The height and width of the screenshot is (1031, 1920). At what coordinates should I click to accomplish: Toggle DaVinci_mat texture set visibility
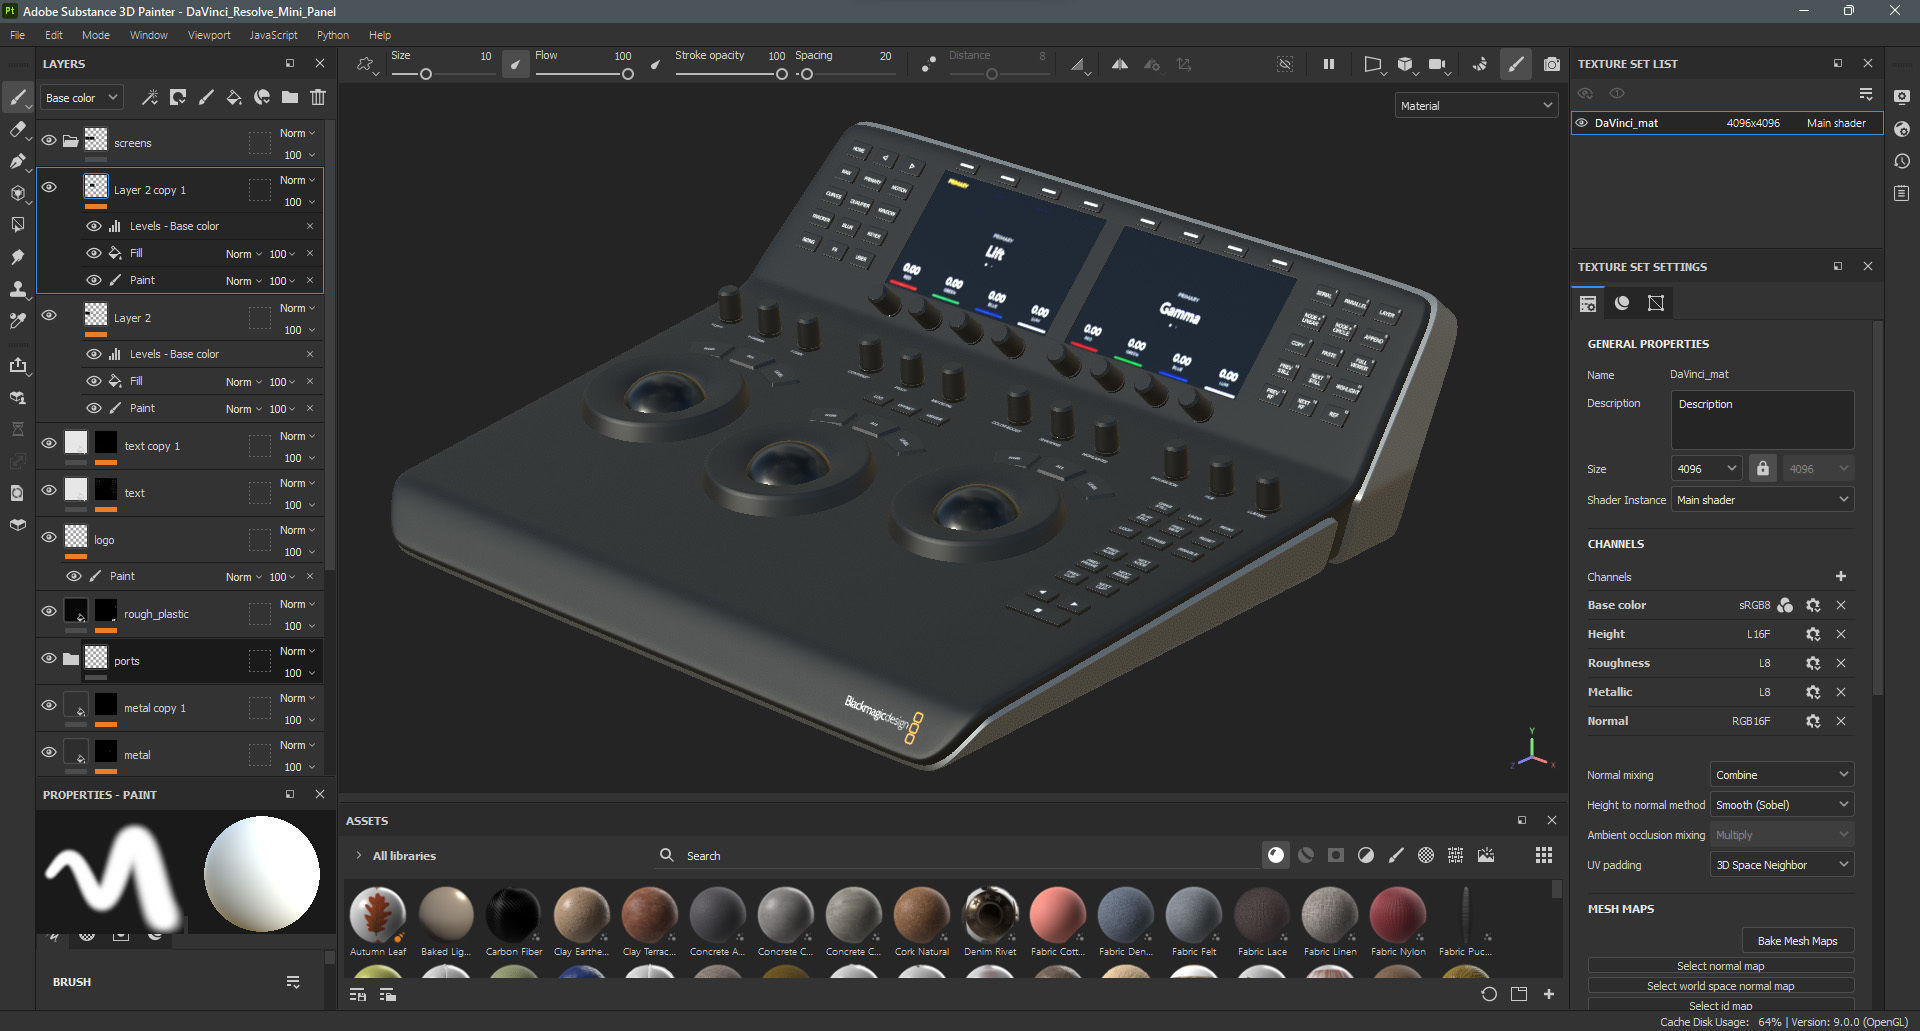point(1582,123)
